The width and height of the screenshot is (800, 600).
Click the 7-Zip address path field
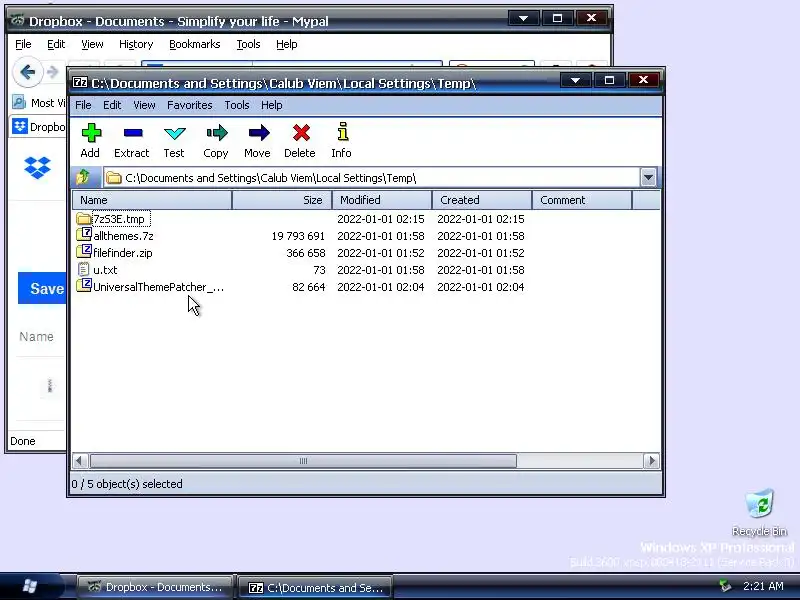point(372,178)
